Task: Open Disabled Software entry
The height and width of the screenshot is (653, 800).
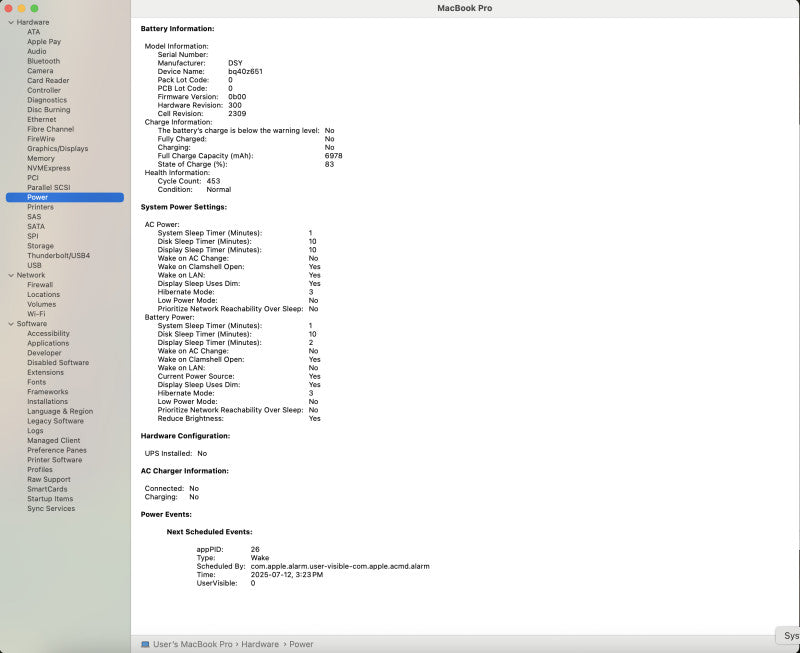Action: tap(58, 363)
